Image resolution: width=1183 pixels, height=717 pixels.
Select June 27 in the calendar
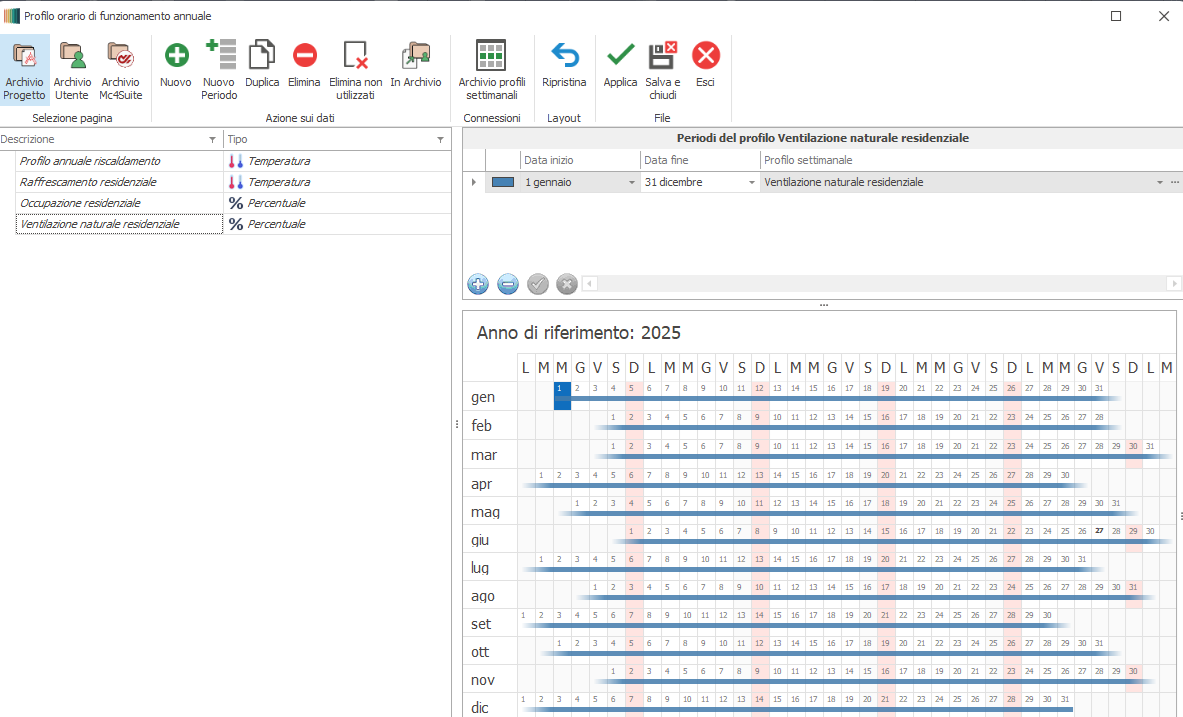click(1099, 531)
